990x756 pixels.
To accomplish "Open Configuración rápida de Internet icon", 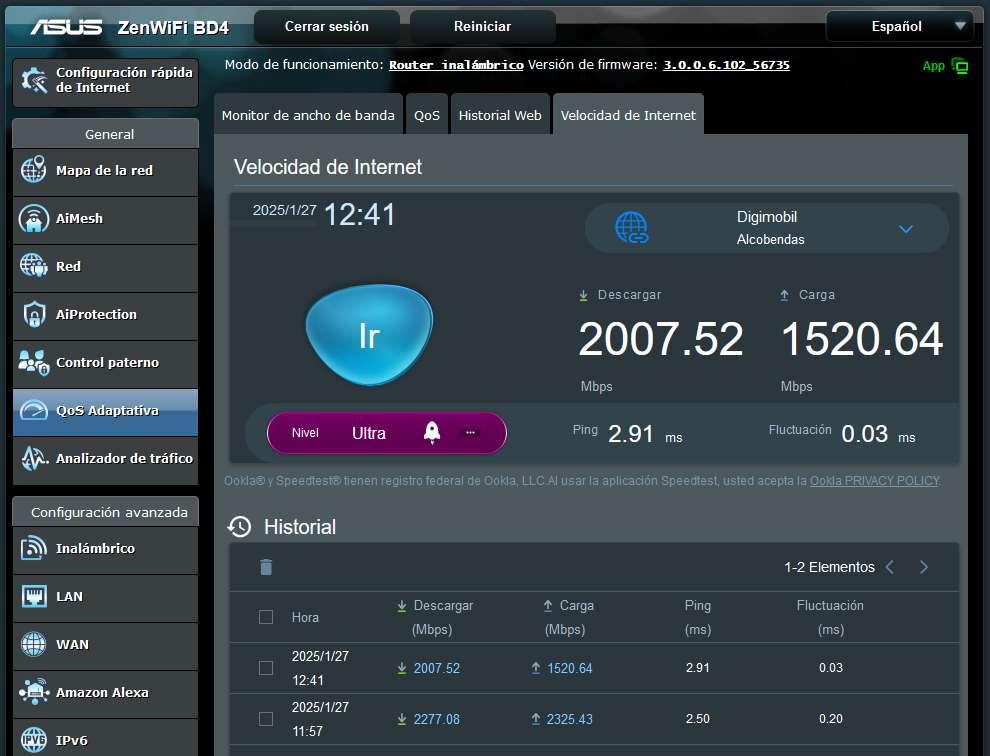I will pos(34,80).
